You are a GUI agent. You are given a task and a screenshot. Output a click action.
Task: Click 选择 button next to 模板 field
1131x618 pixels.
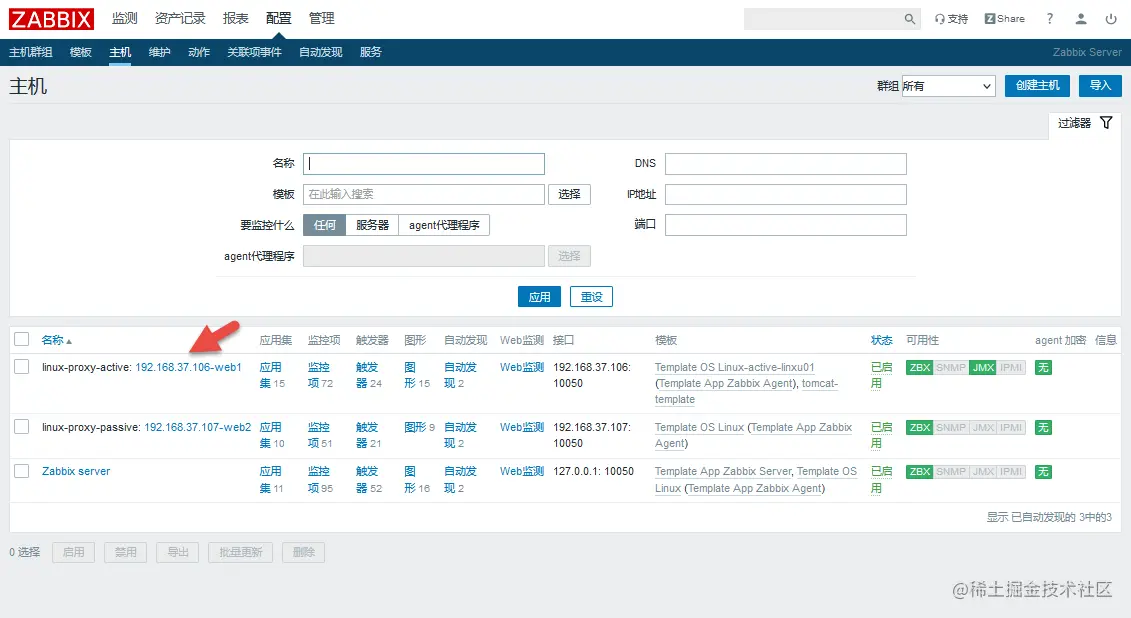point(569,194)
